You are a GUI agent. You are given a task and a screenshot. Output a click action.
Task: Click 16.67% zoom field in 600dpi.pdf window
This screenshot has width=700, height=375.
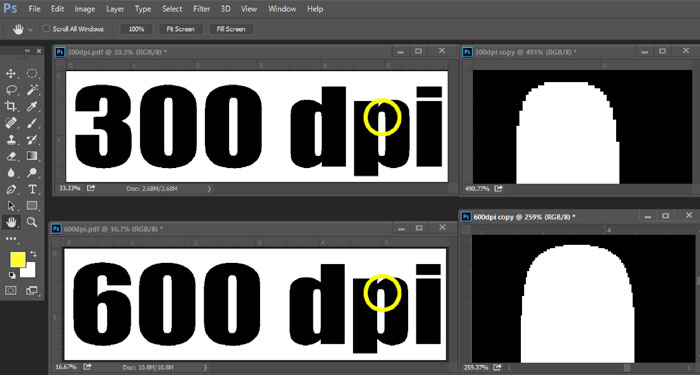point(65,367)
